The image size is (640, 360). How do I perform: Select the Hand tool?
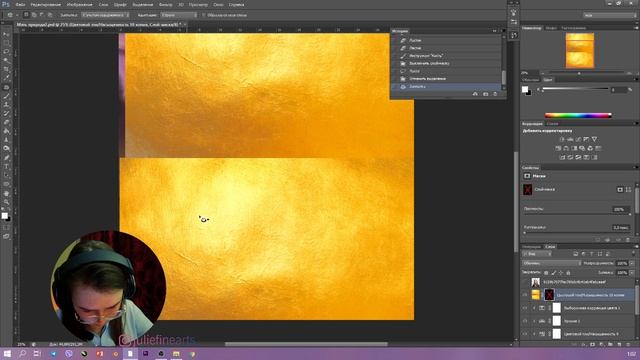pos(6,193)
